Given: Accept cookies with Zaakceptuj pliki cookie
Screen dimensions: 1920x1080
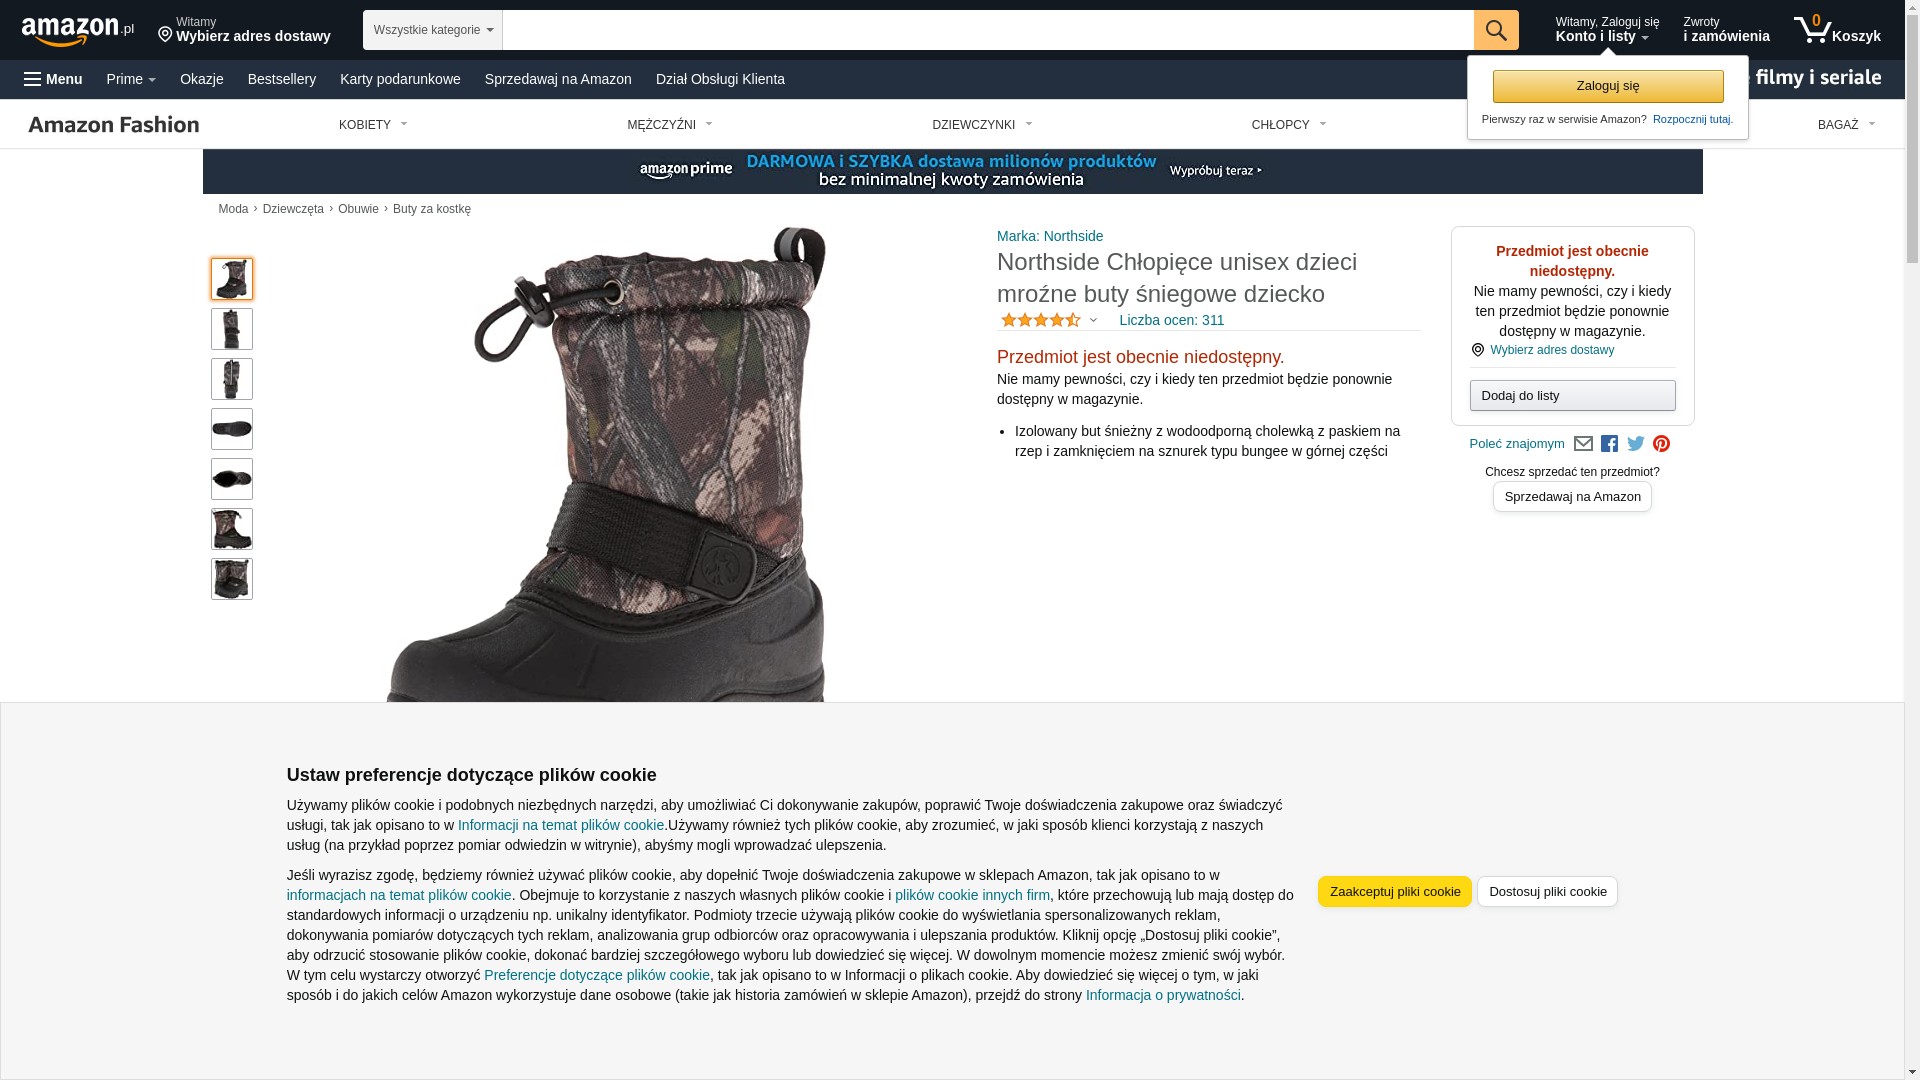Looking at the screenshot, I should click(1395, 892).
